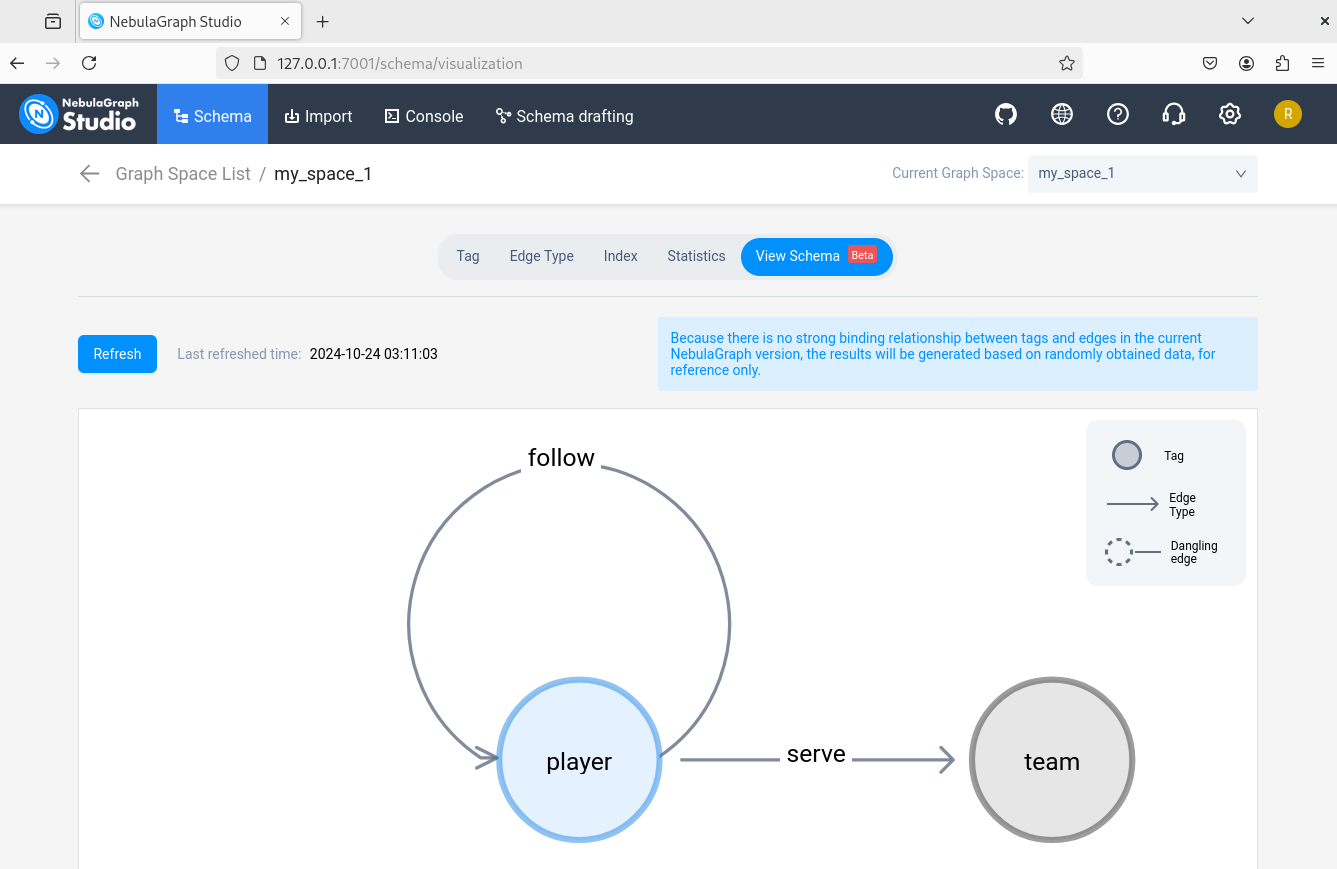Select the Index tab

tap(620, 256)
